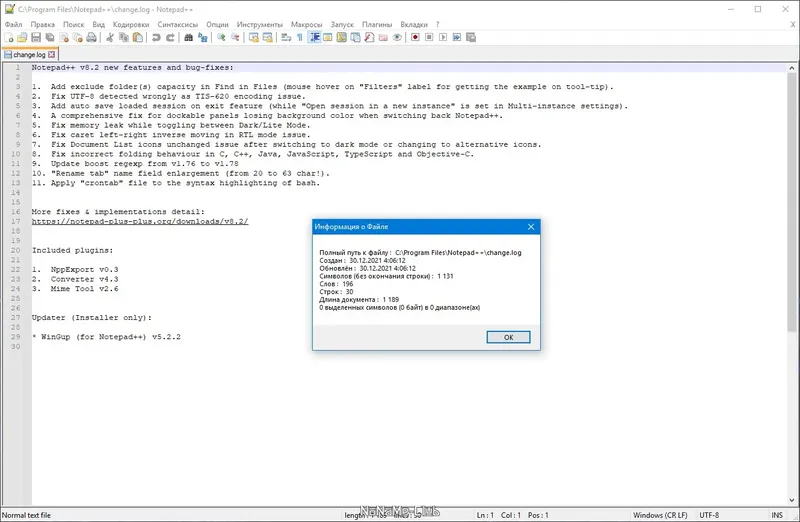
Task: Open the Replace tool icon
Action: click(x=203, y=37)
